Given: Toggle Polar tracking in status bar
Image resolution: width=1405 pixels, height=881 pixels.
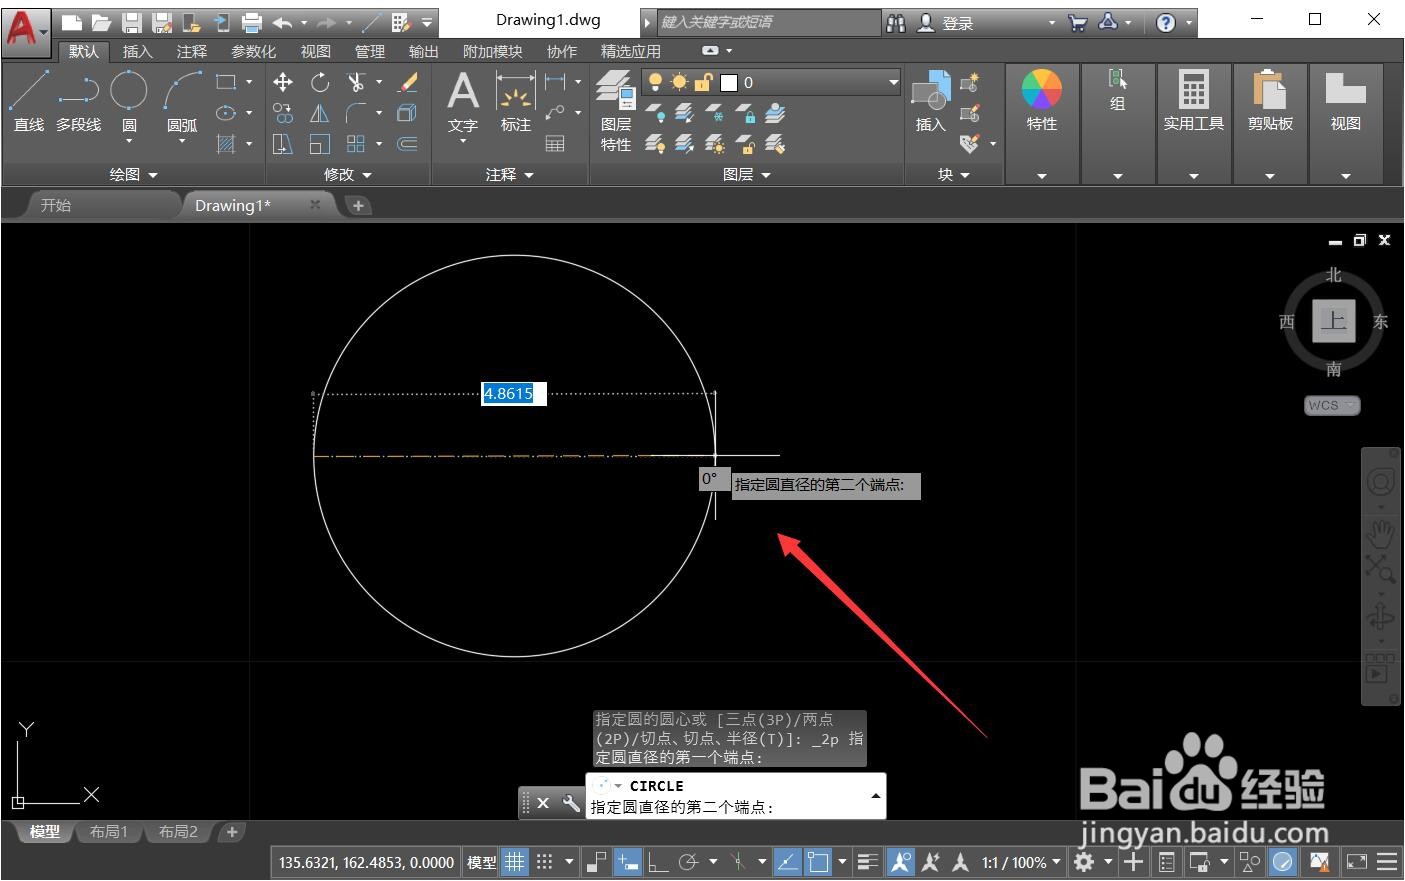Looking at the screenshot, I should click(688, 862).
